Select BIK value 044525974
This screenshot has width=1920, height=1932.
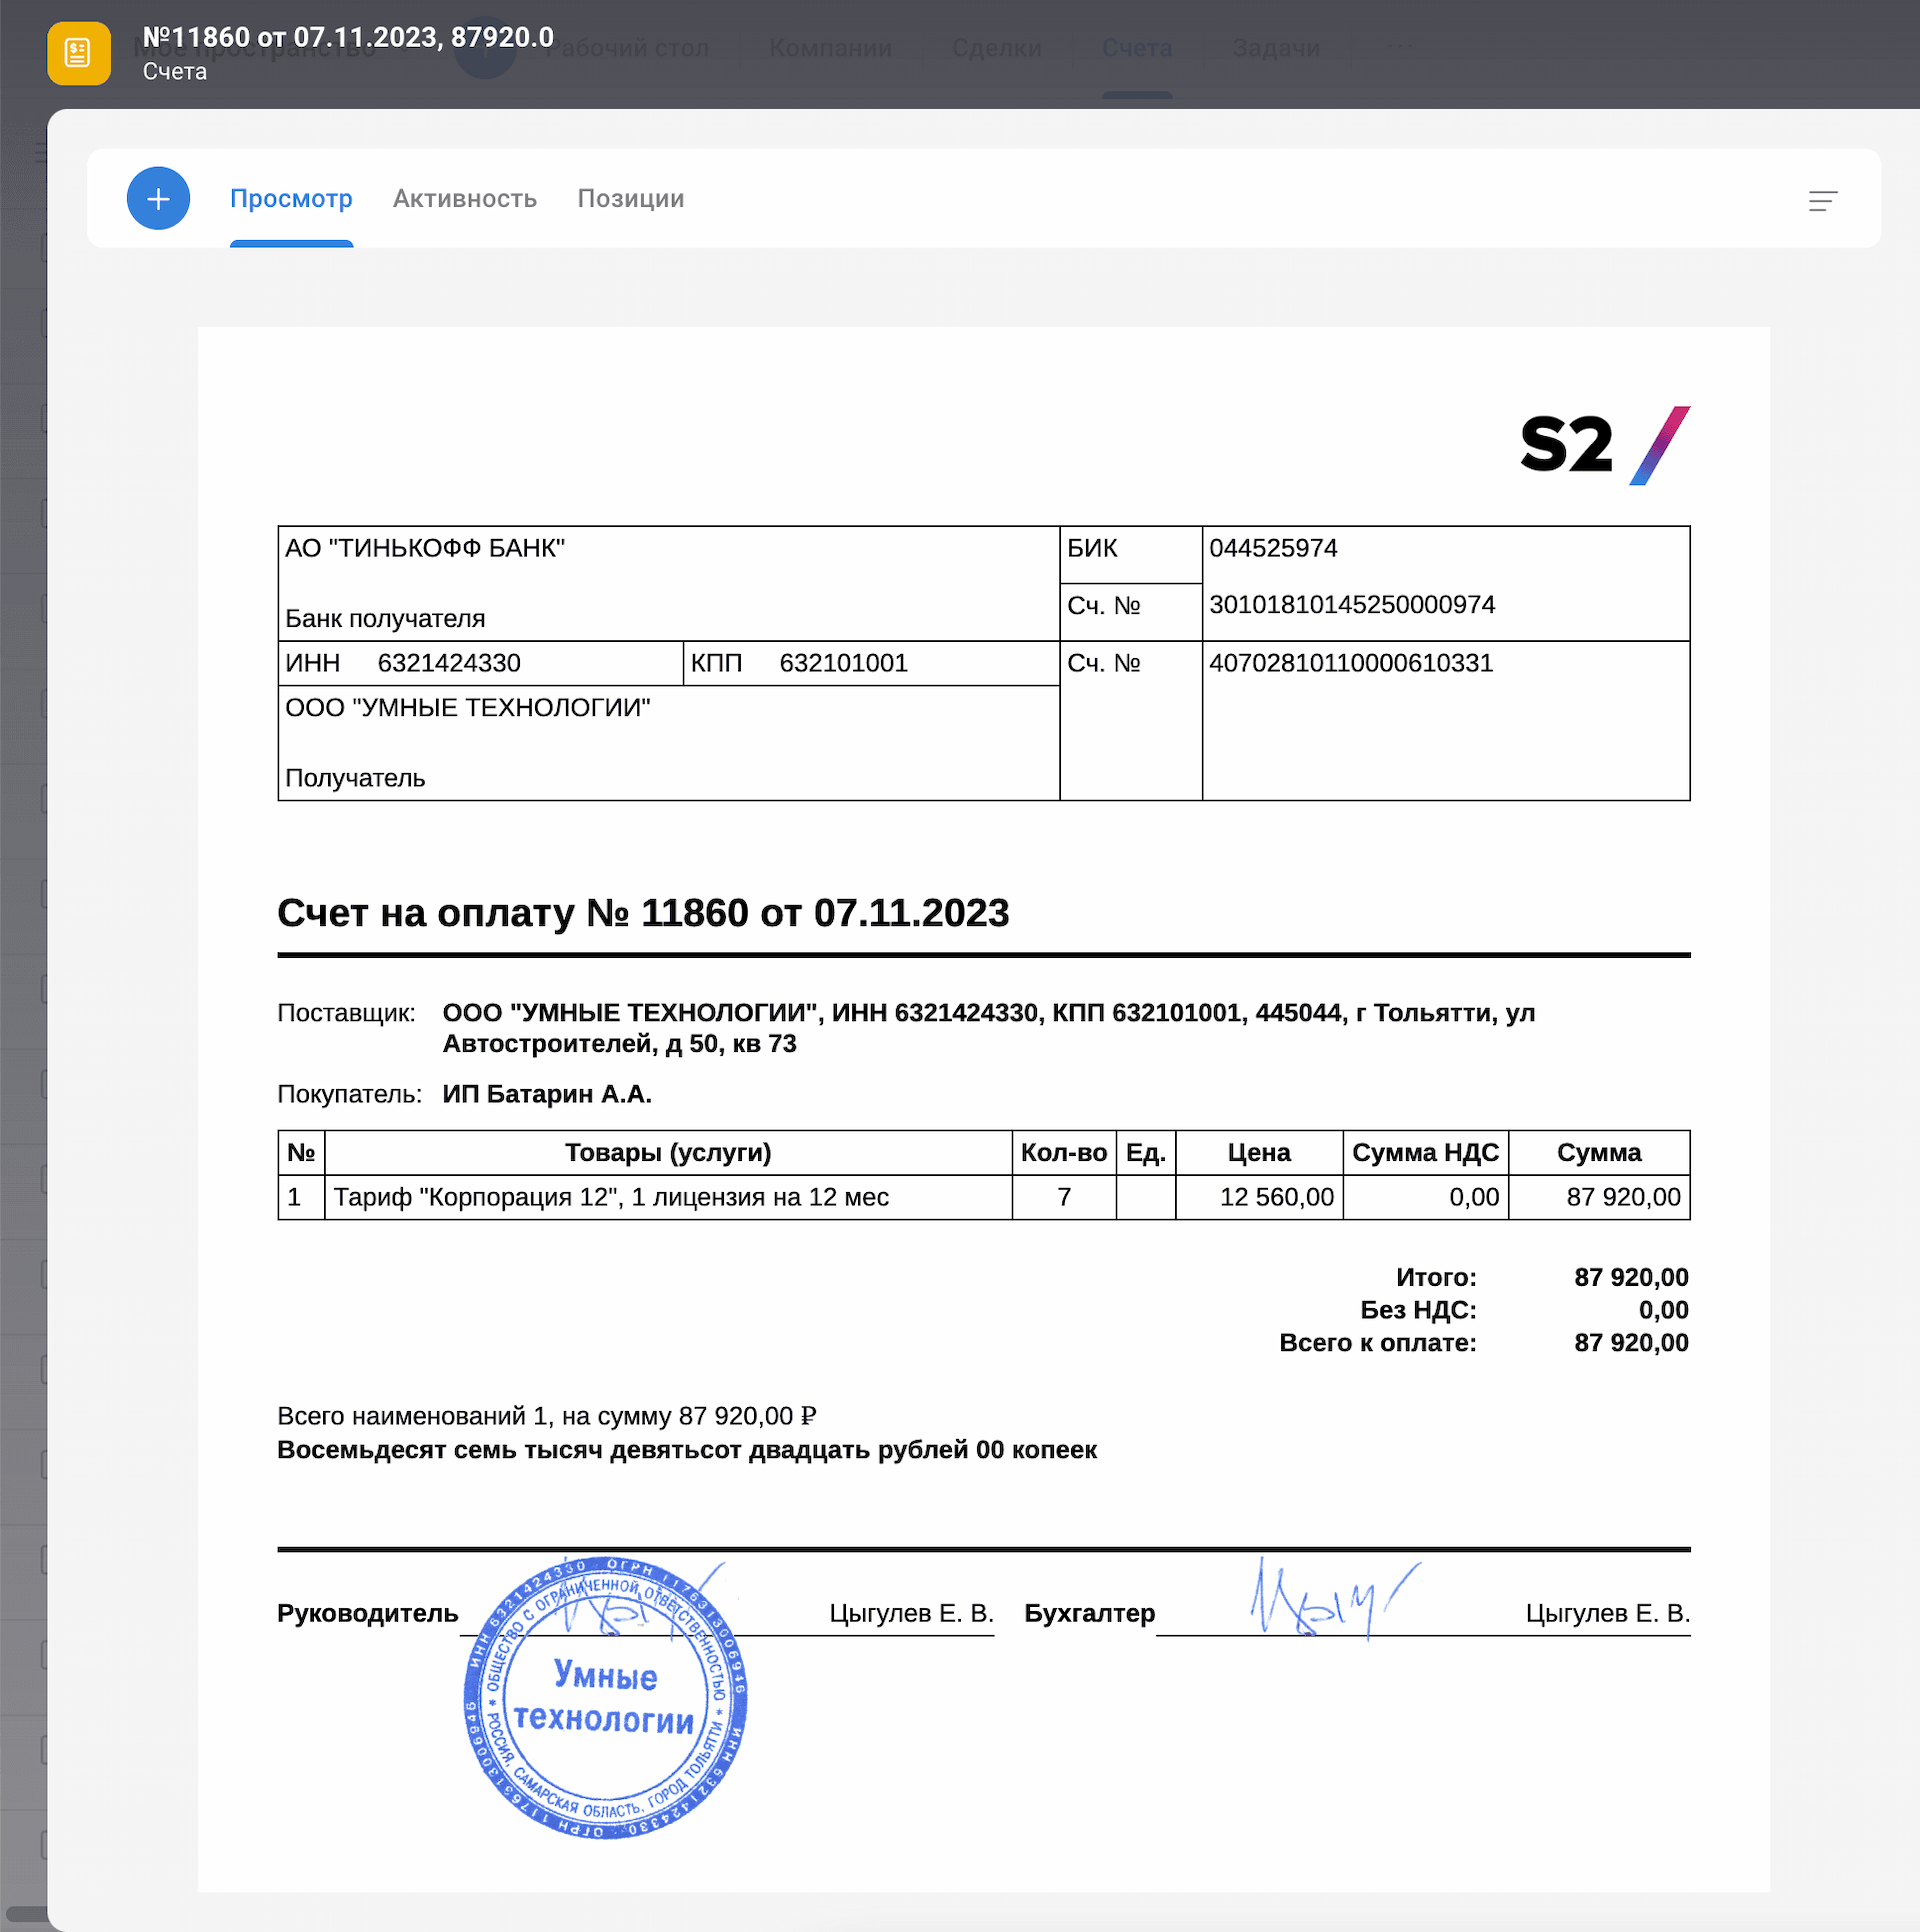(x=1273, y=548)
